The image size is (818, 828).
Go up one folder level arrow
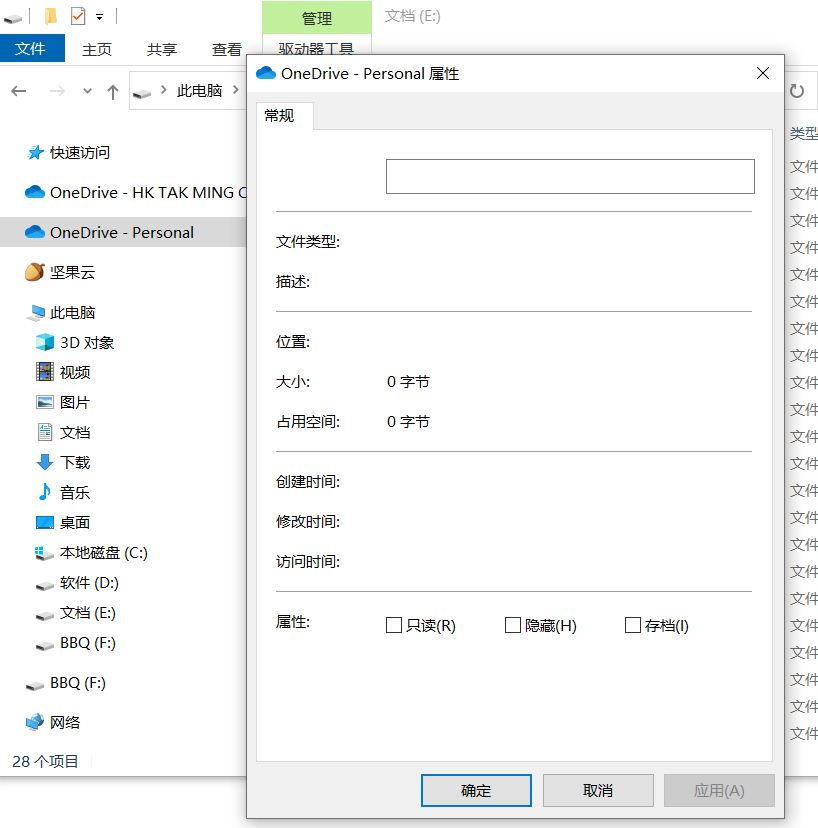click(112, 92)
